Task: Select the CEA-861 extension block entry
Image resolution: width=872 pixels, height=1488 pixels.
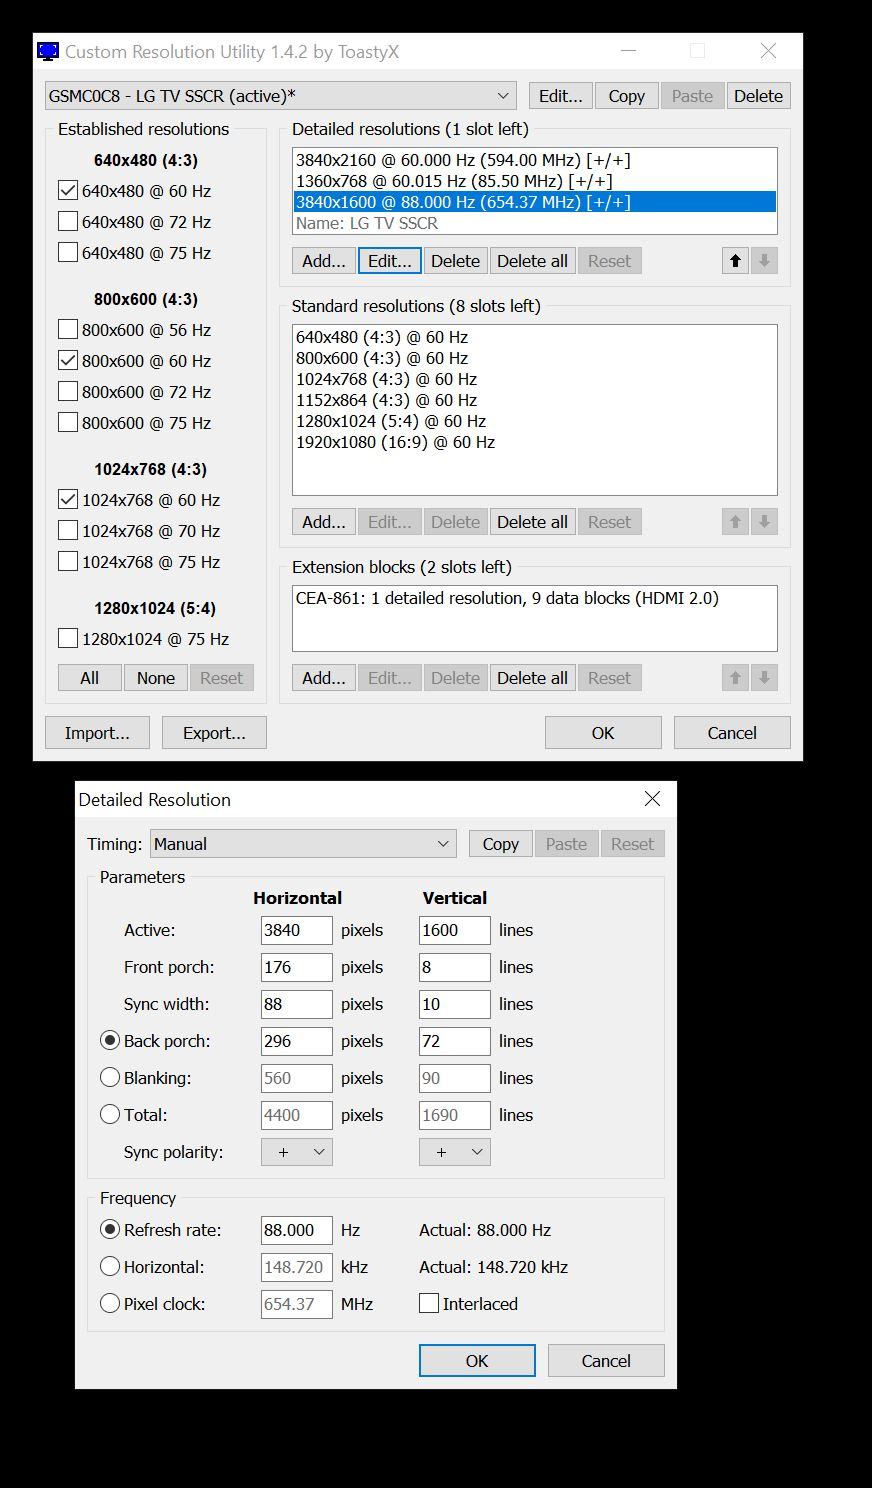Action: 535,598
